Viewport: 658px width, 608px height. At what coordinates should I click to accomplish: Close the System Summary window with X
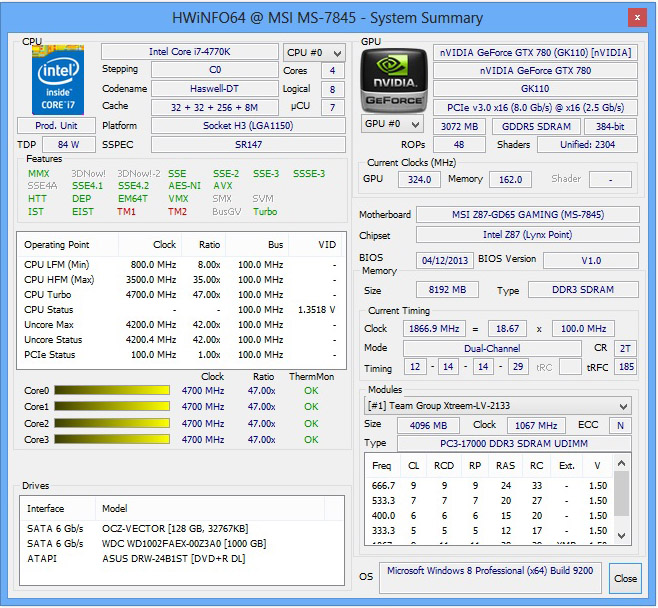[x=637, y=18]
